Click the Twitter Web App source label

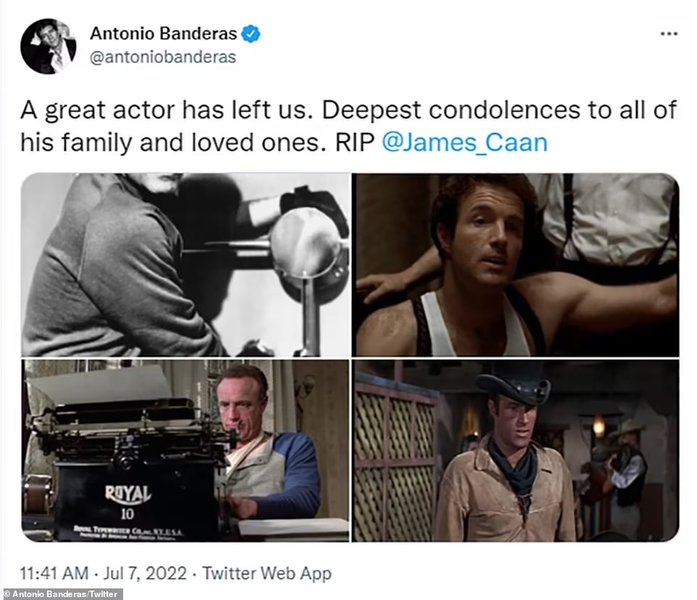(267, 573)
